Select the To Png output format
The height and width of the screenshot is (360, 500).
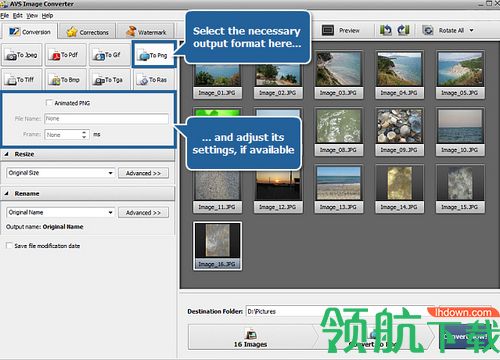pos(154,55)
